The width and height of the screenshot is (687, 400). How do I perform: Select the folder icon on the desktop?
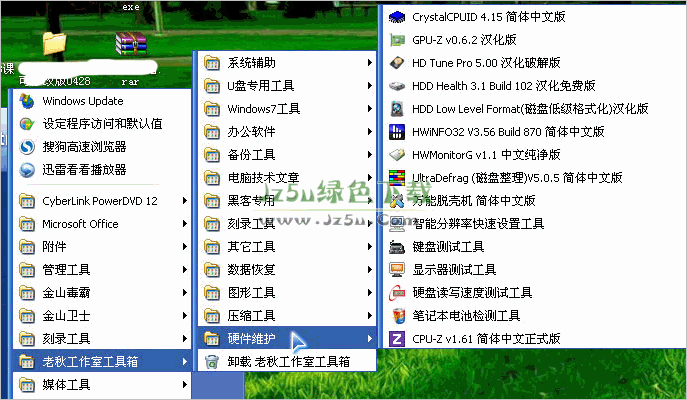pyautogui.click(x=55, y=44)
